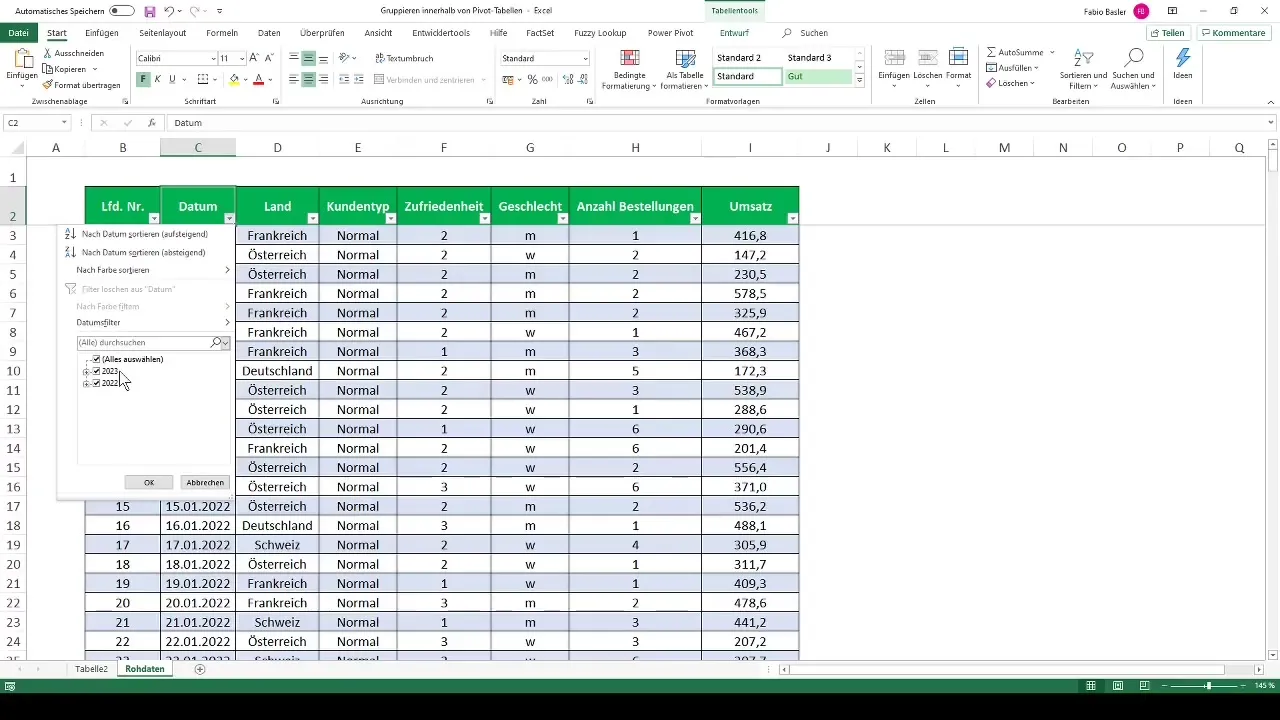Toggle bold (F) formatting
The height and width of the screenshot is (720, 1280).
tap(144, 79)
